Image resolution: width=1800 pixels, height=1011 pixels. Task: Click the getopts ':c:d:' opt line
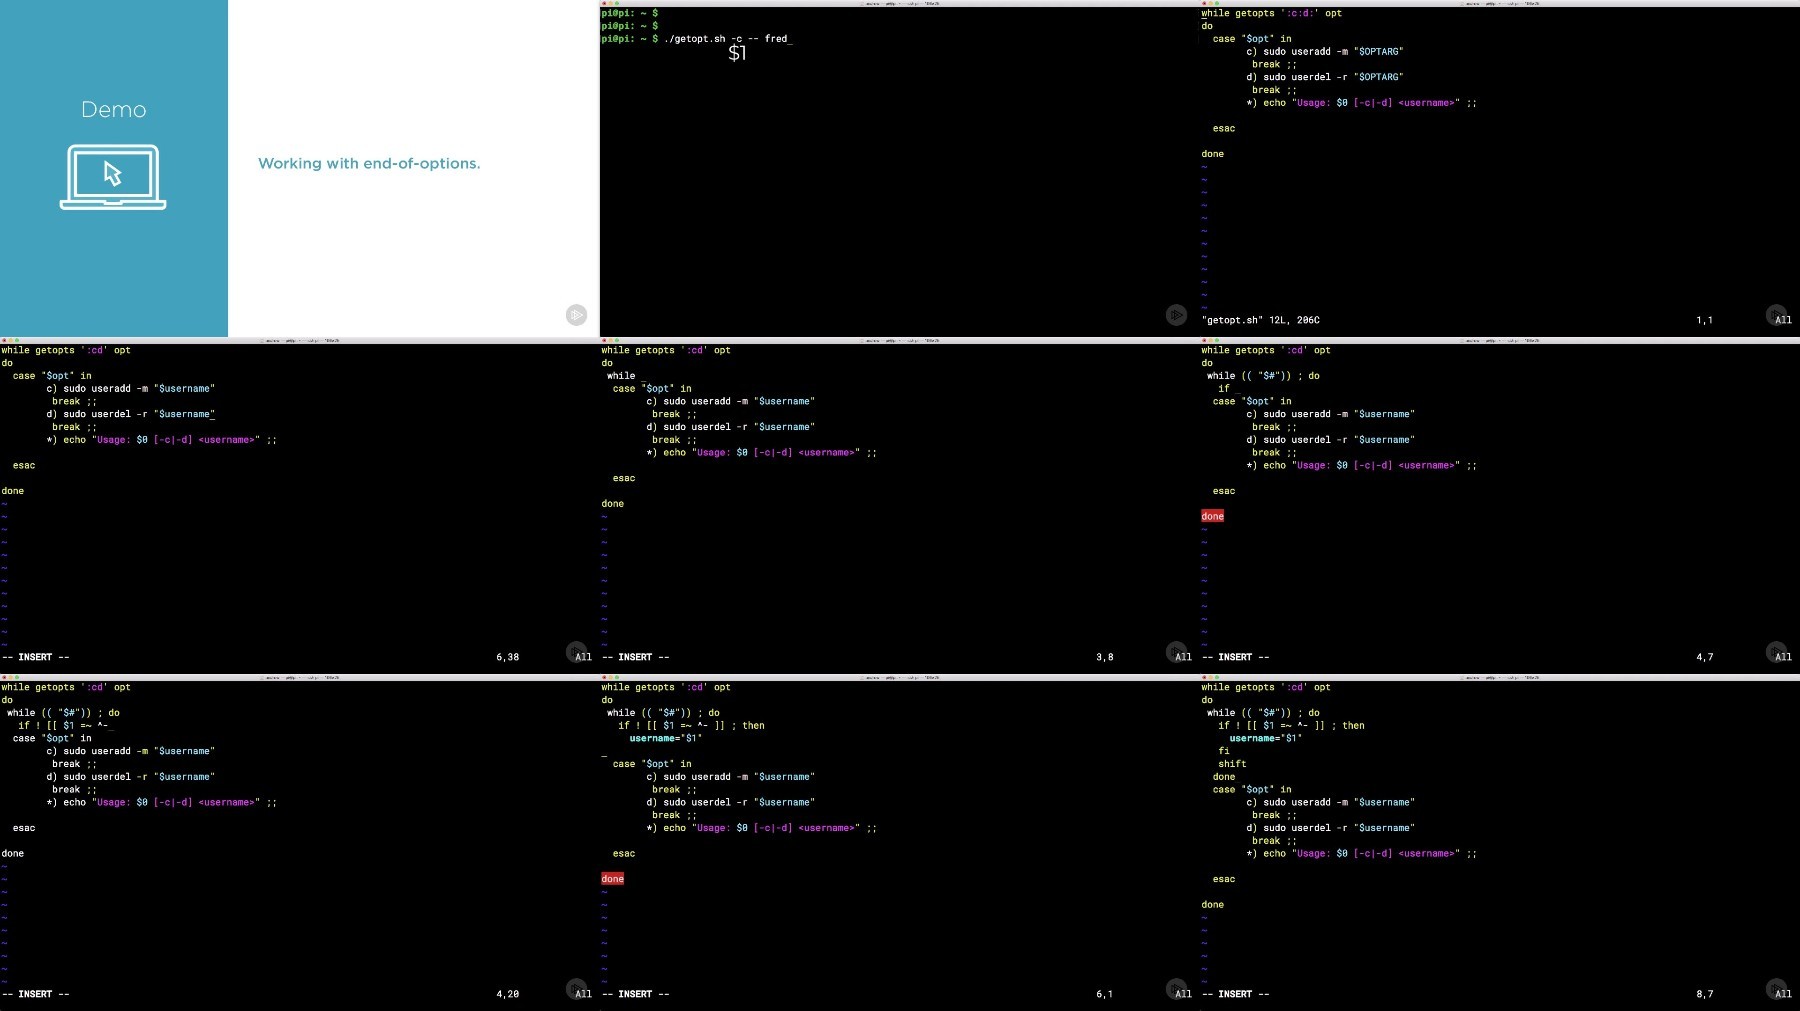point(1271,13)
